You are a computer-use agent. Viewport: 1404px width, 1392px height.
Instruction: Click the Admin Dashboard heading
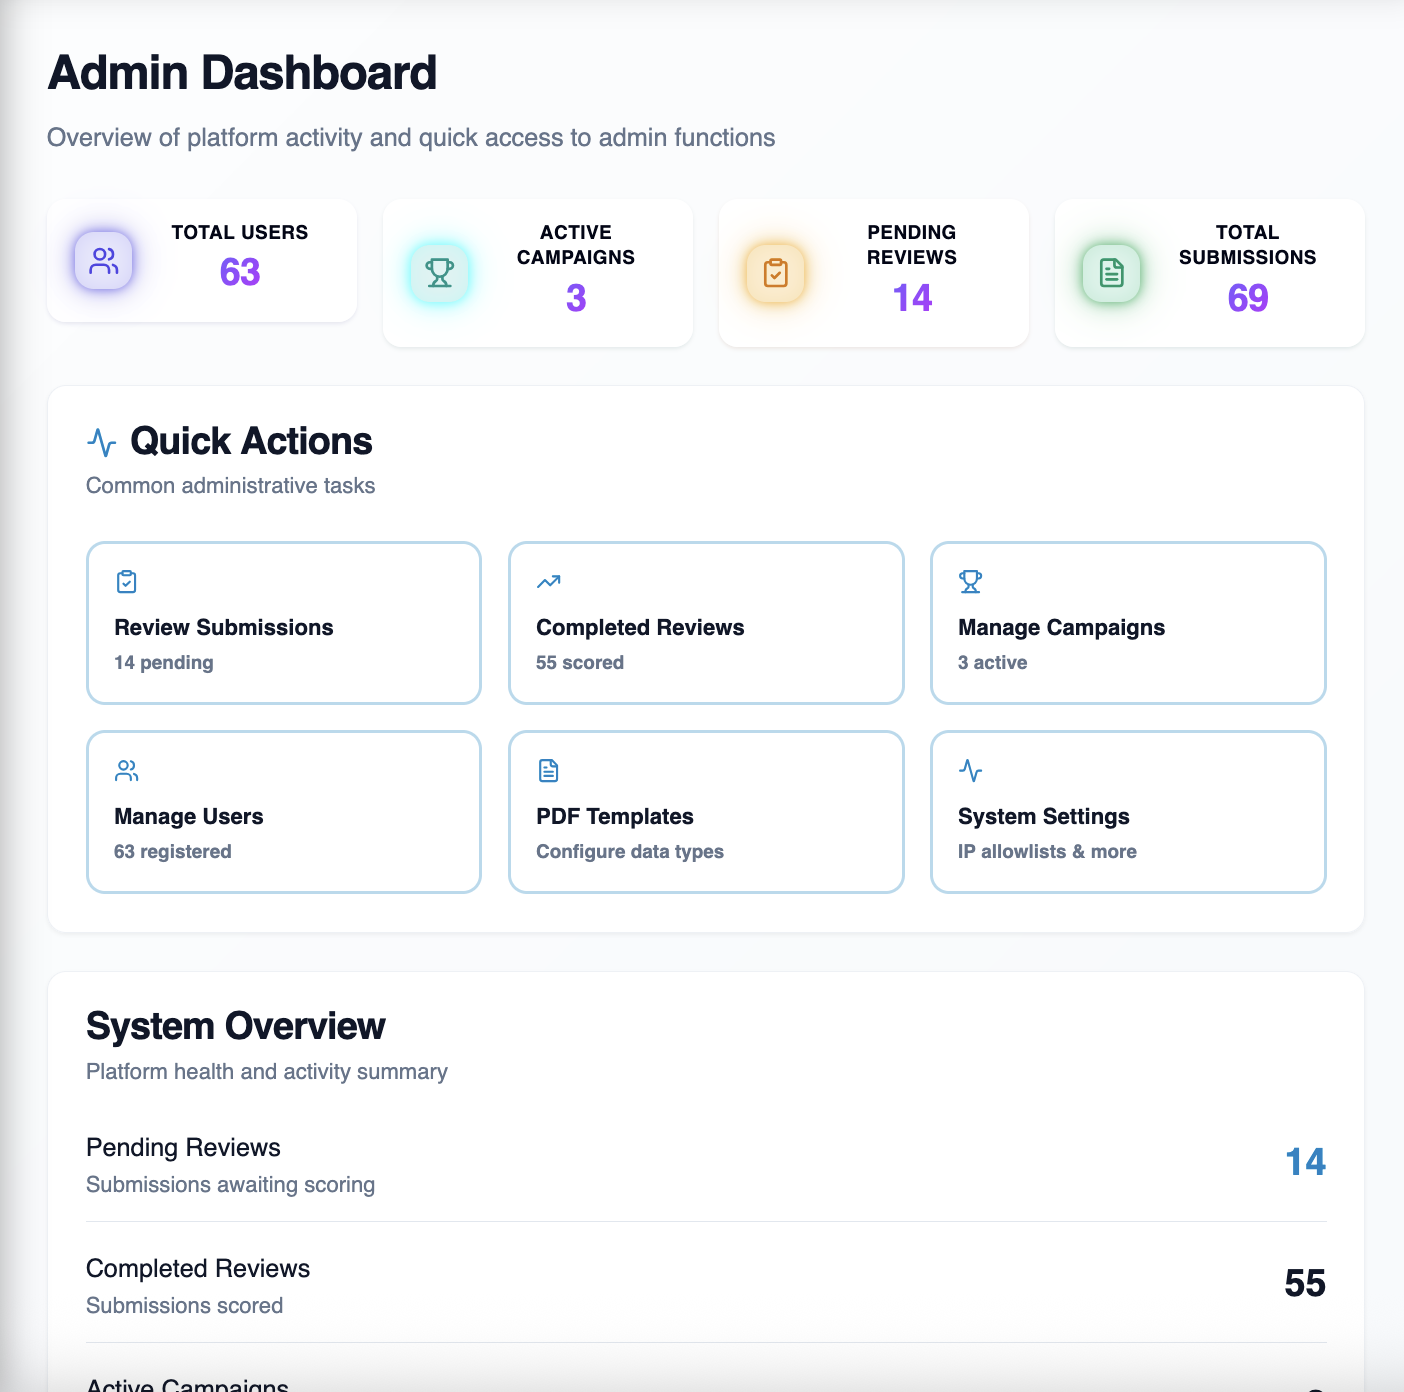coord(242,73)
